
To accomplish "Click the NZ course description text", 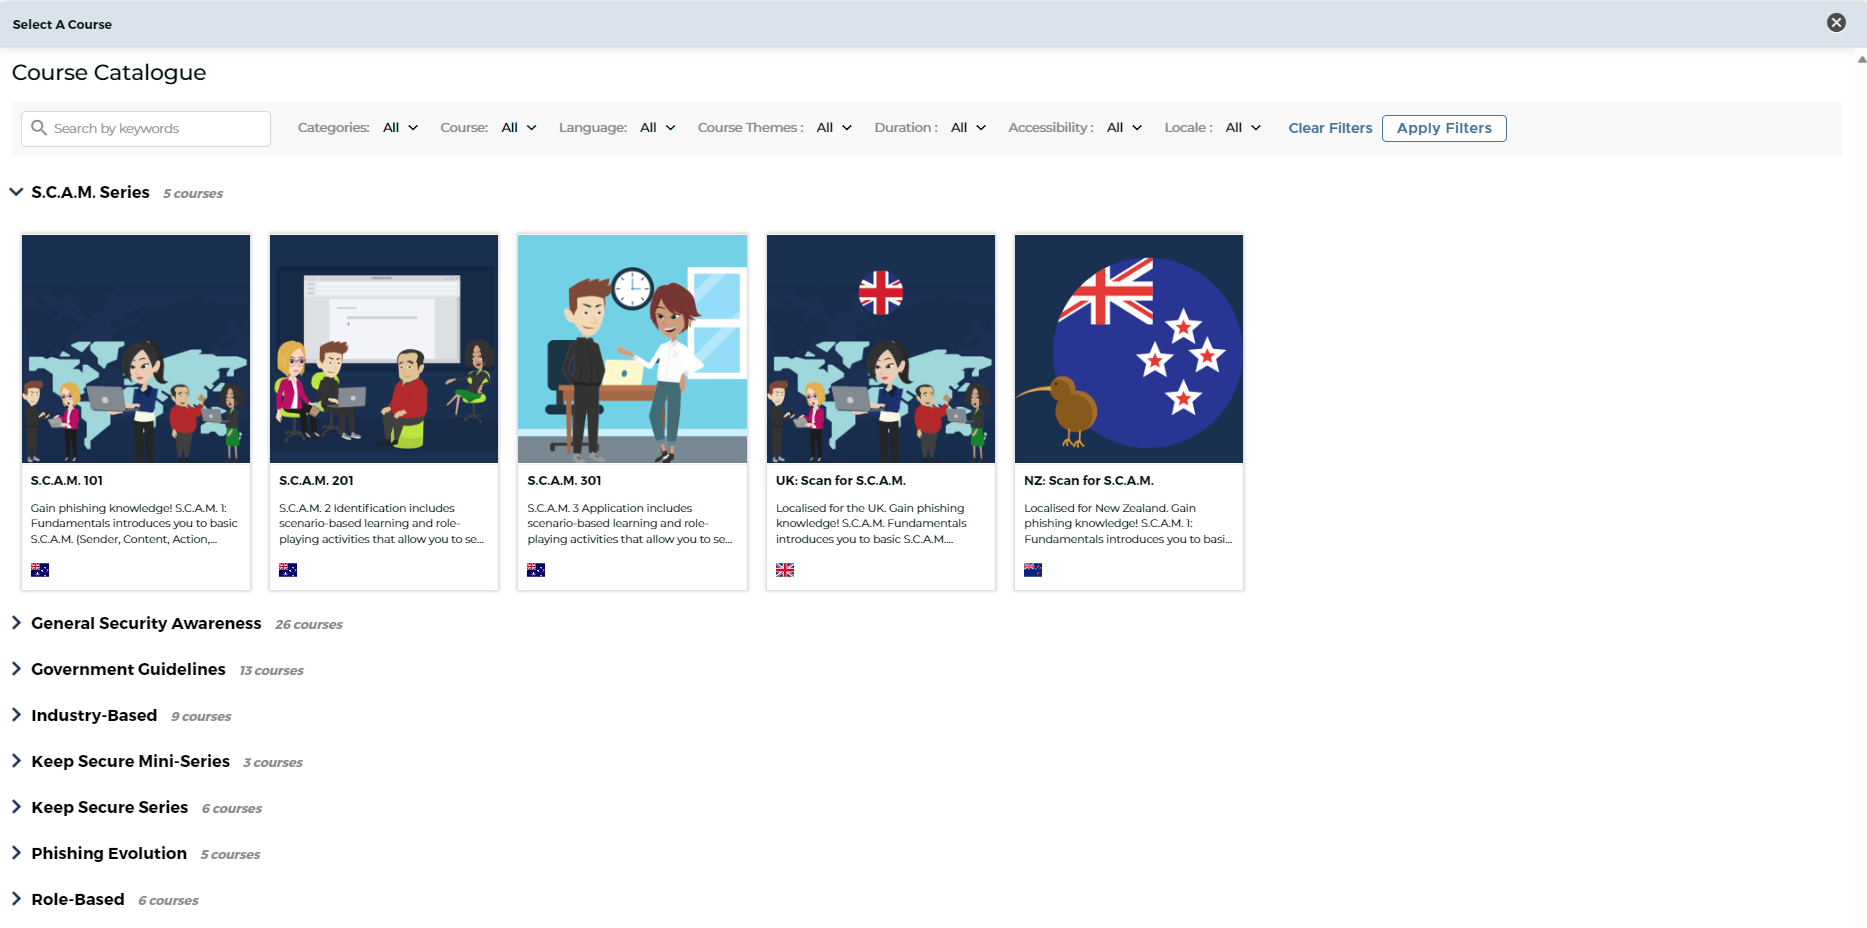I will [x=1128, y=524].
